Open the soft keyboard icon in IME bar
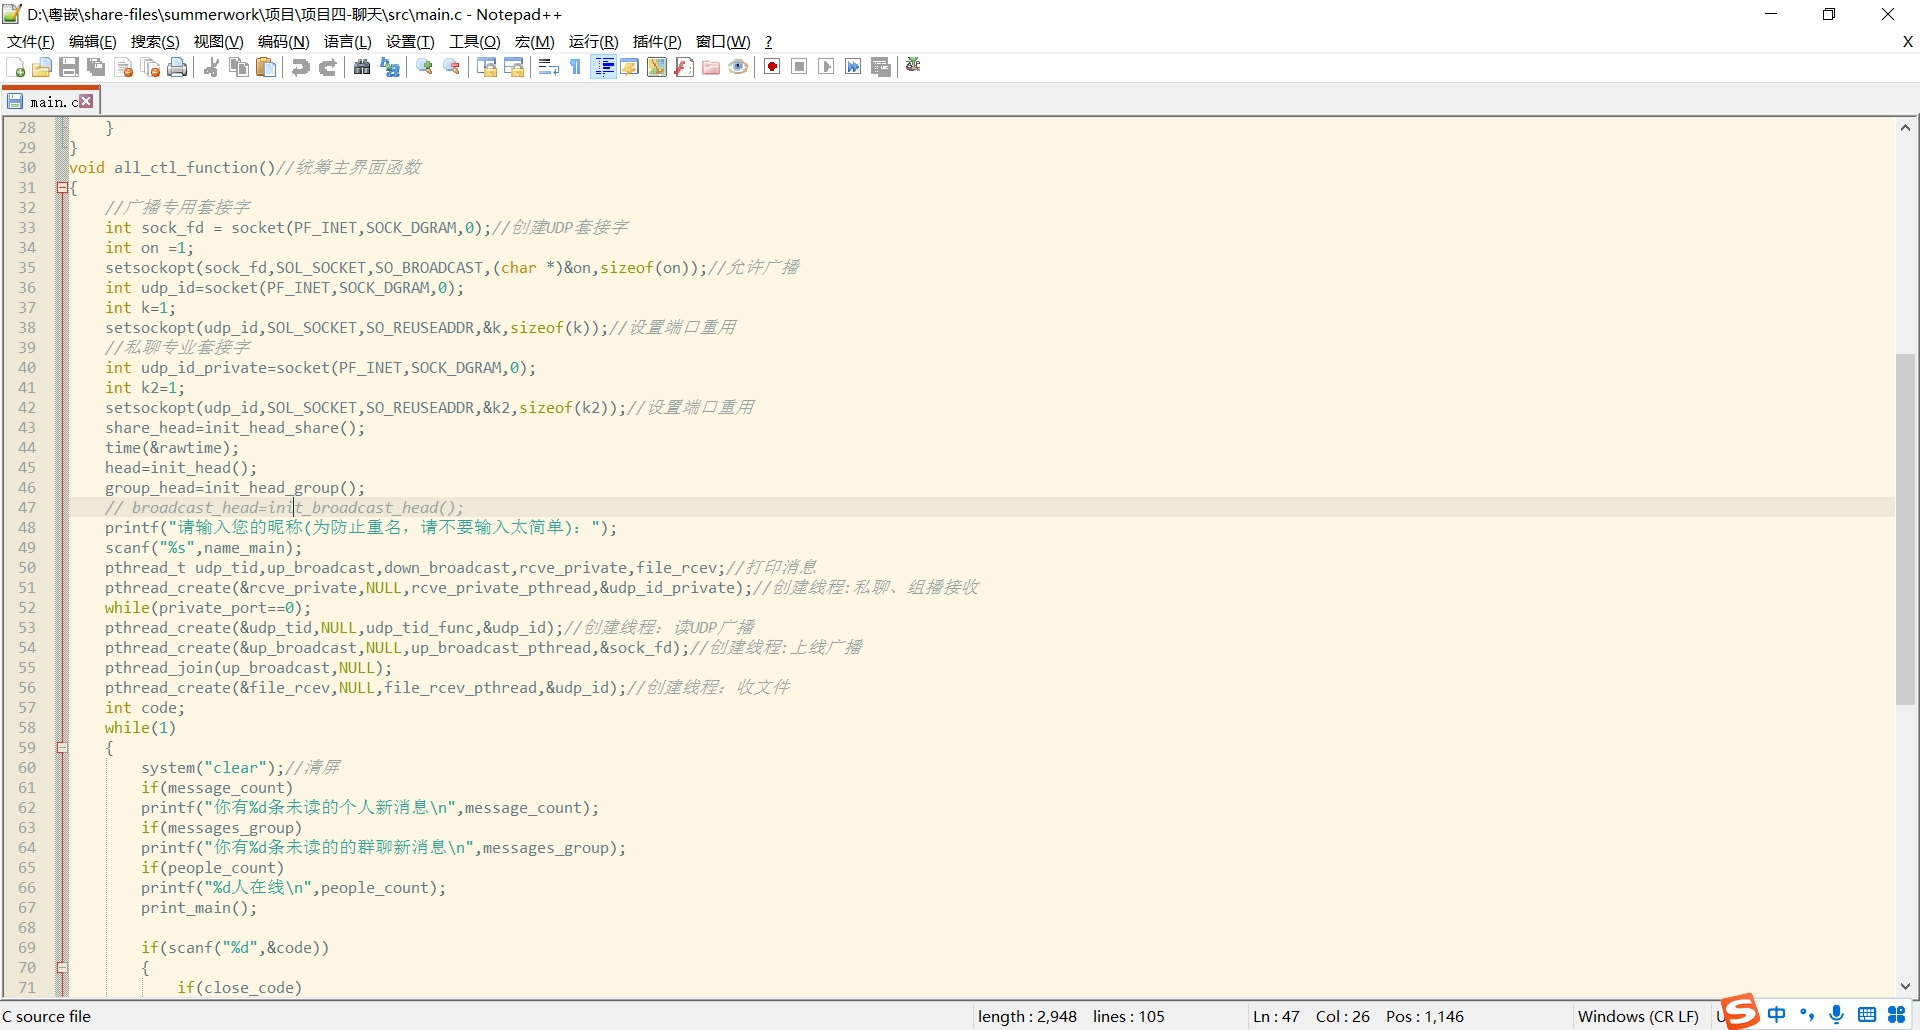Viewport: 1920px width, 1030px height. click(1867, 1014)
